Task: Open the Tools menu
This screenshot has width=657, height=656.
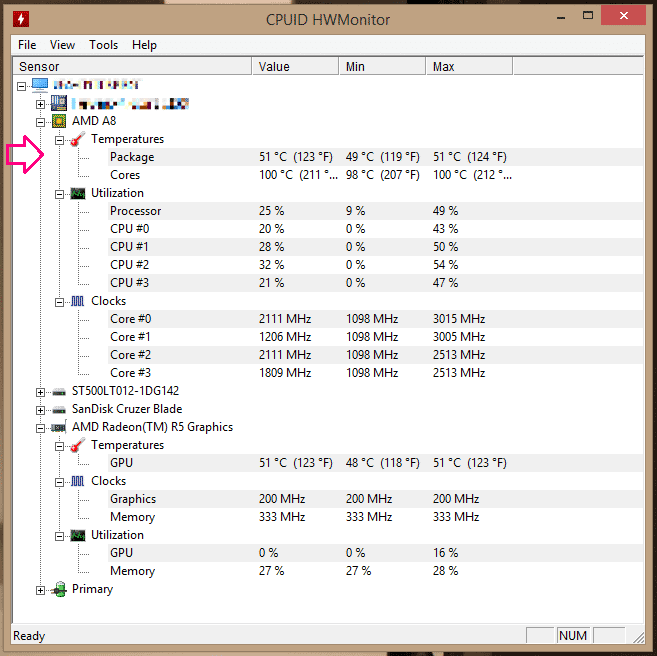Action: click(x=103, y=45)
